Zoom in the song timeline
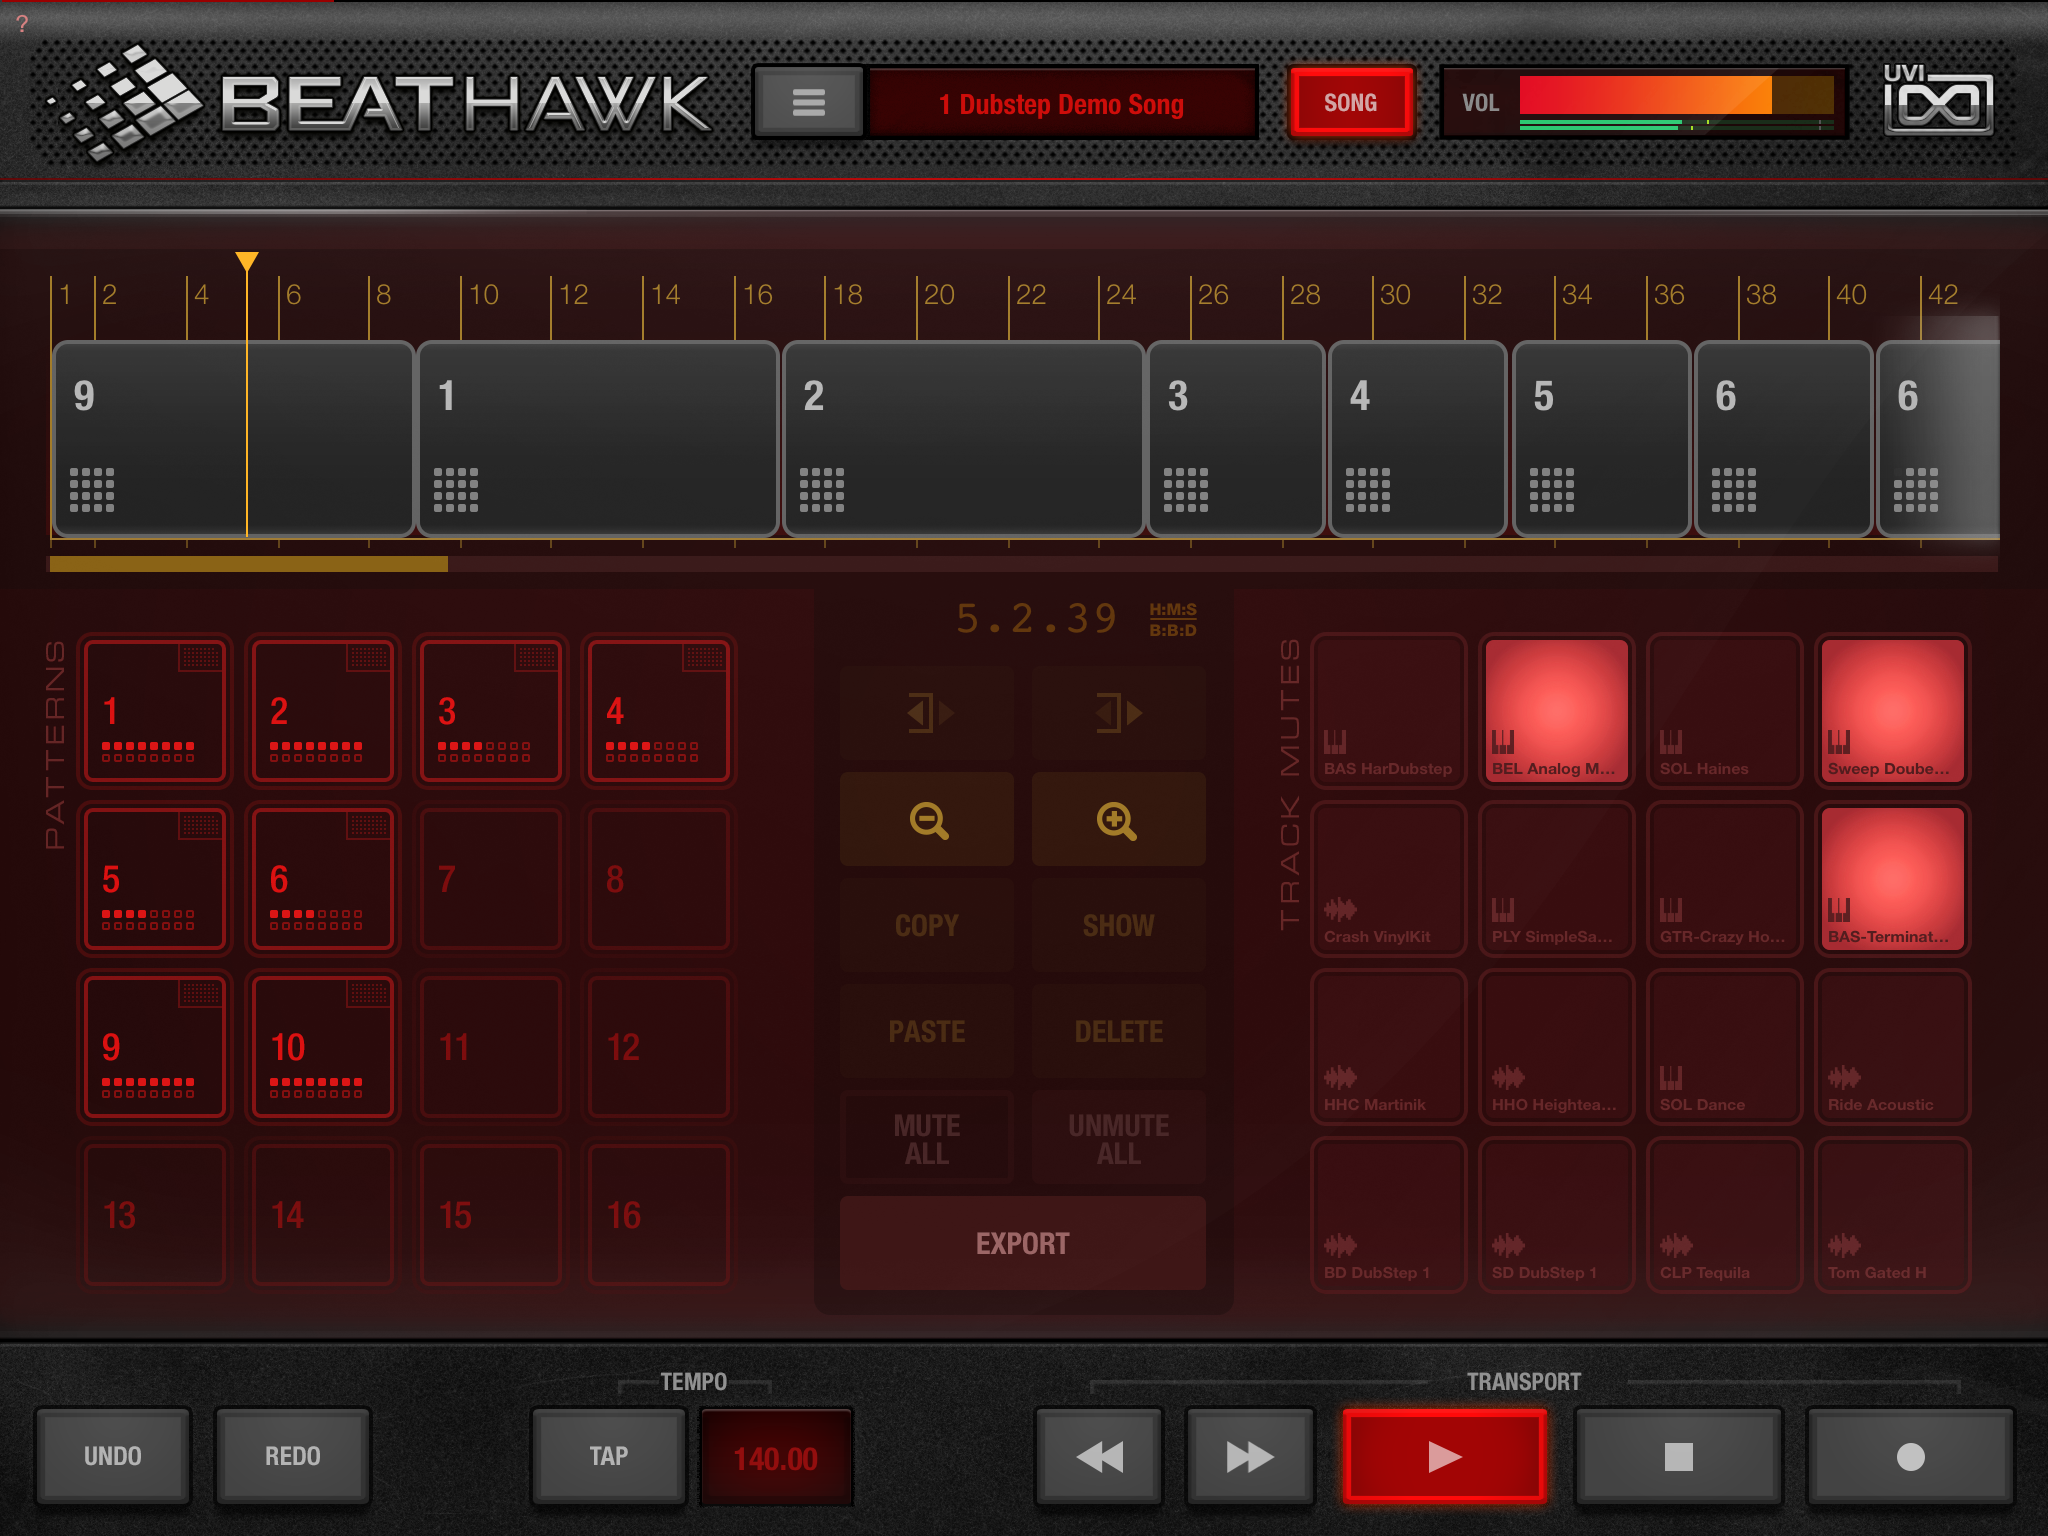Screen dimensions: 2048x1536 (1118, 820)
